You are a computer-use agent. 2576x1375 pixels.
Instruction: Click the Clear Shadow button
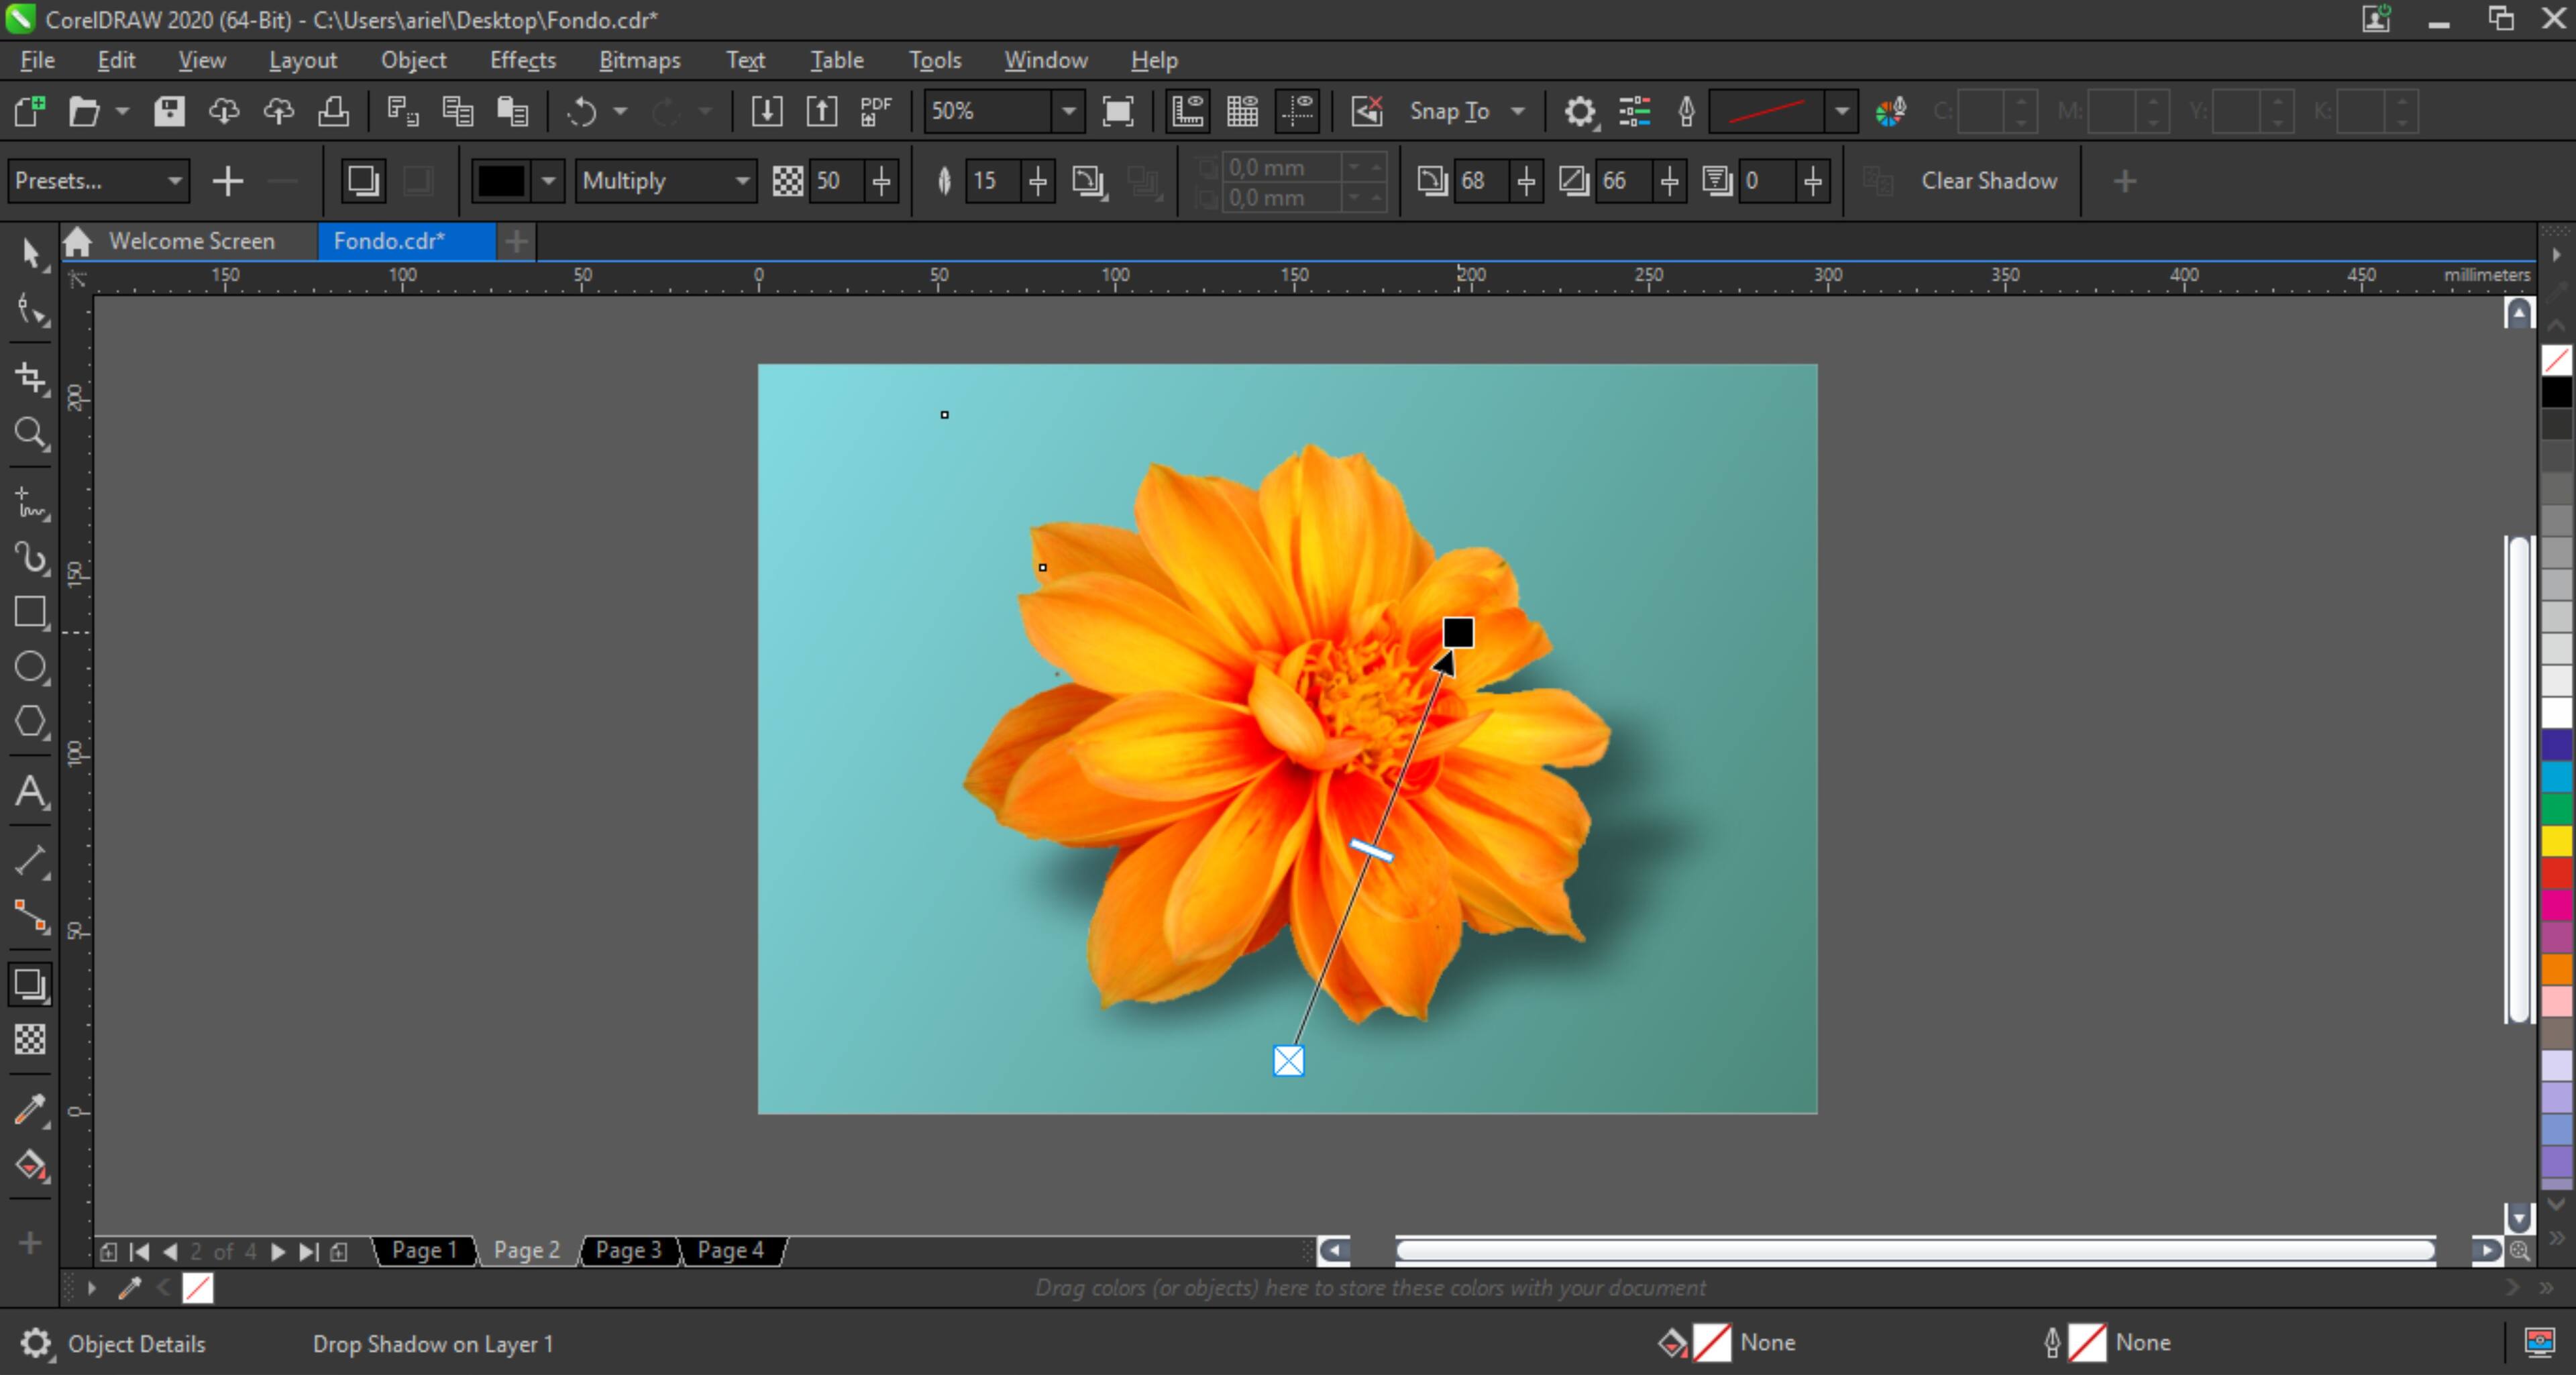[1988, 181]
